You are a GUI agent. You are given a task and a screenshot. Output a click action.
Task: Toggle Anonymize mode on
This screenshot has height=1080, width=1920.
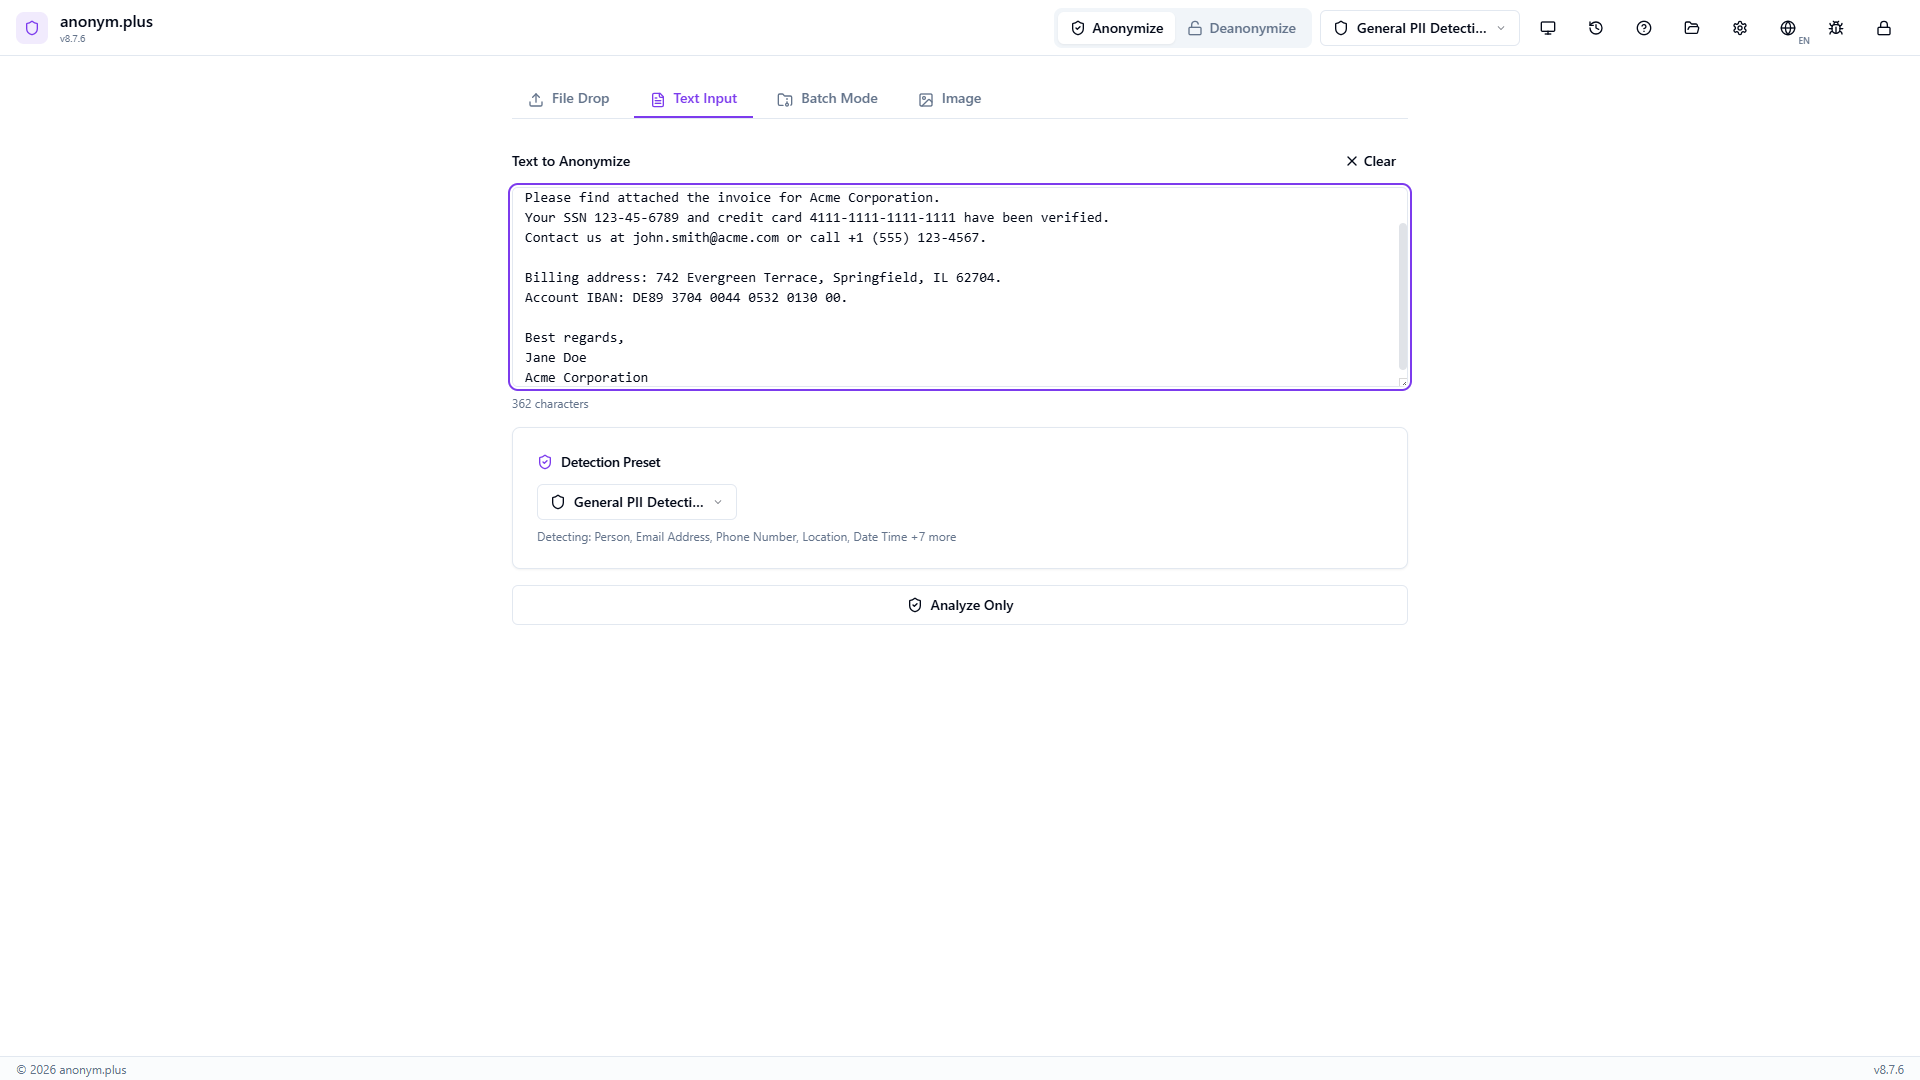[x=1116, y=28]
